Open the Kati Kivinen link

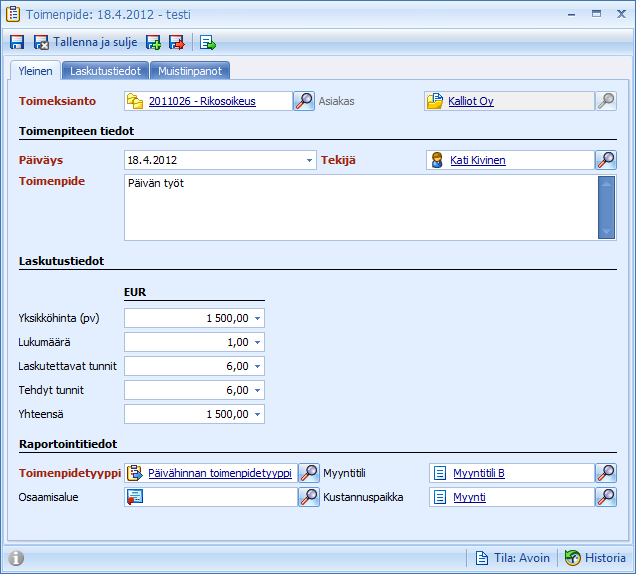(478, 160)
